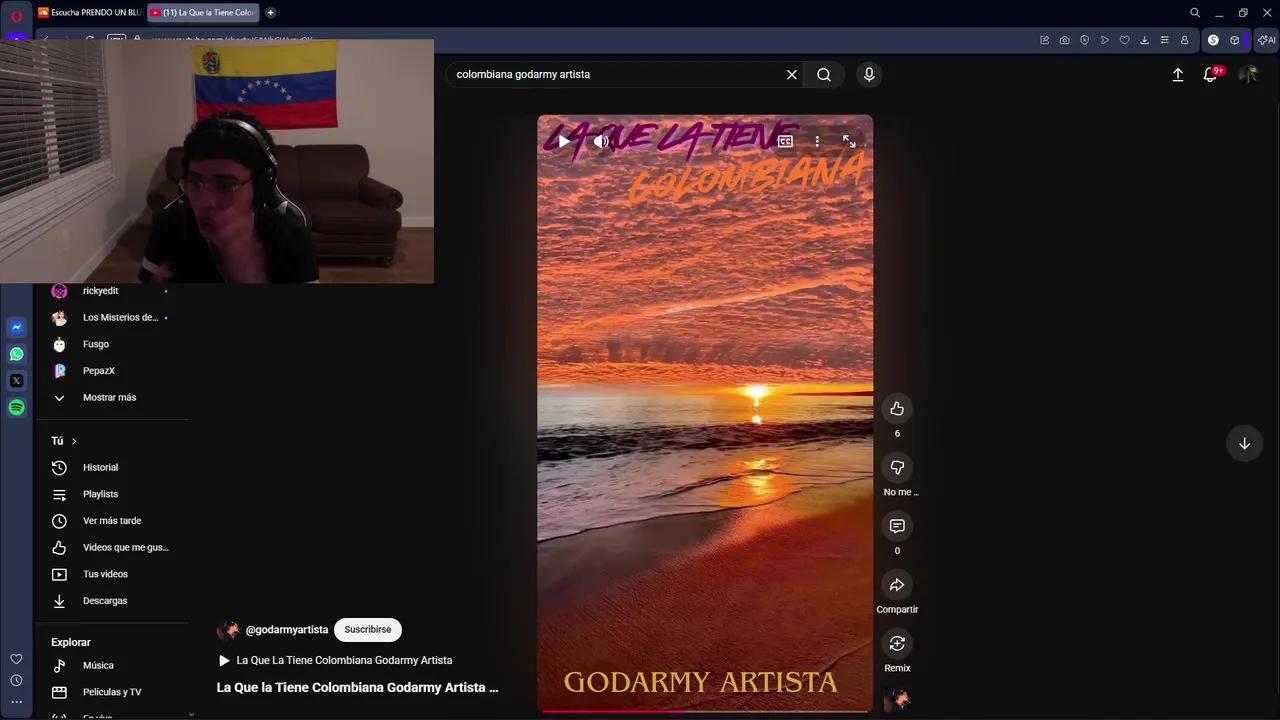Screen dimensions: 1280x720
Task: Expand the short title La Que la Tiene Colombiana
Action: [x=357, y=687]
